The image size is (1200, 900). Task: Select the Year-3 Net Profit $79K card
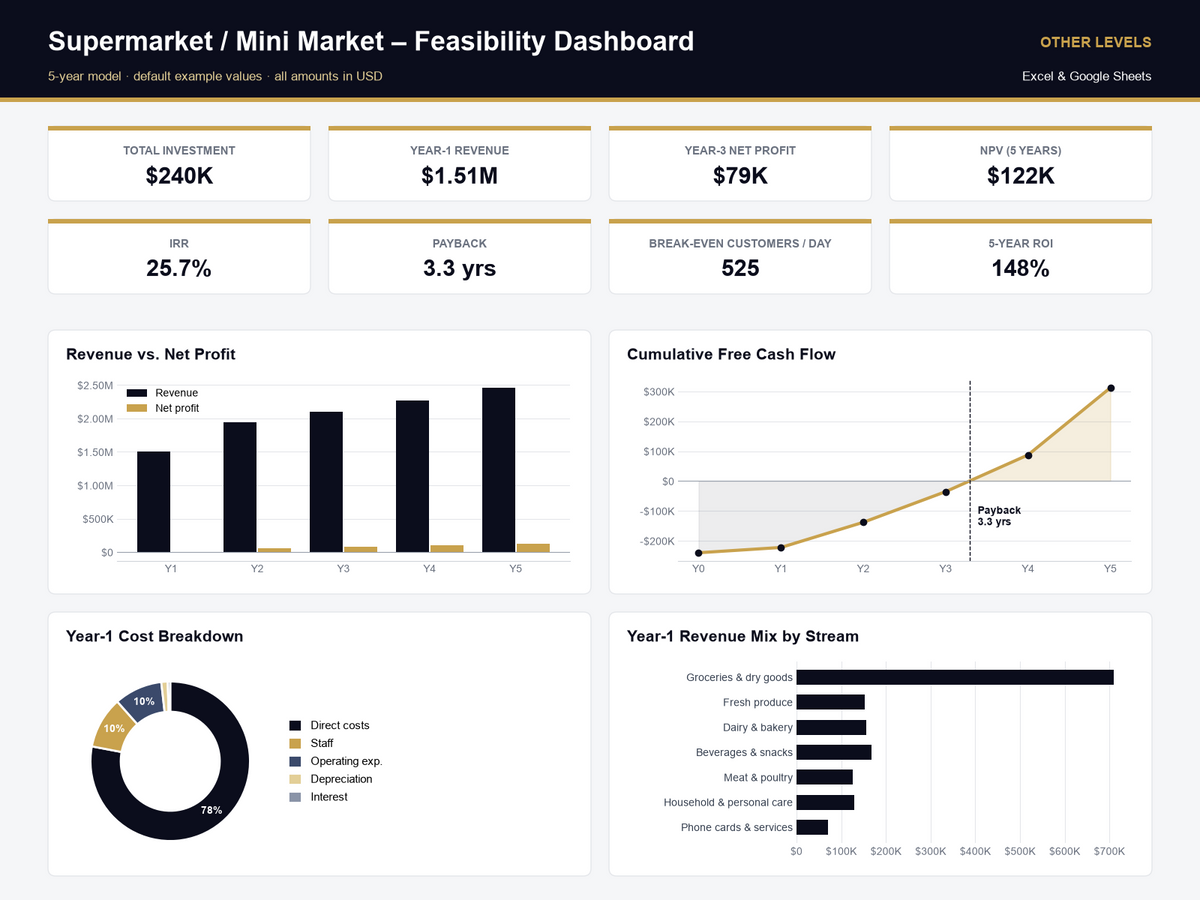(740, 163)
